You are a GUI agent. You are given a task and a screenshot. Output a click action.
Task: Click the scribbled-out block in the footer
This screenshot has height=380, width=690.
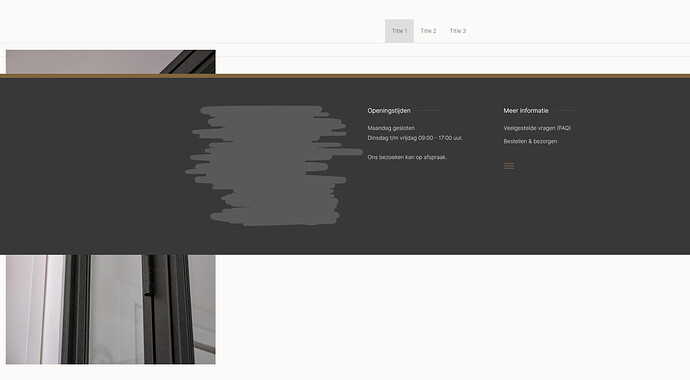click(x=273, y=165)
